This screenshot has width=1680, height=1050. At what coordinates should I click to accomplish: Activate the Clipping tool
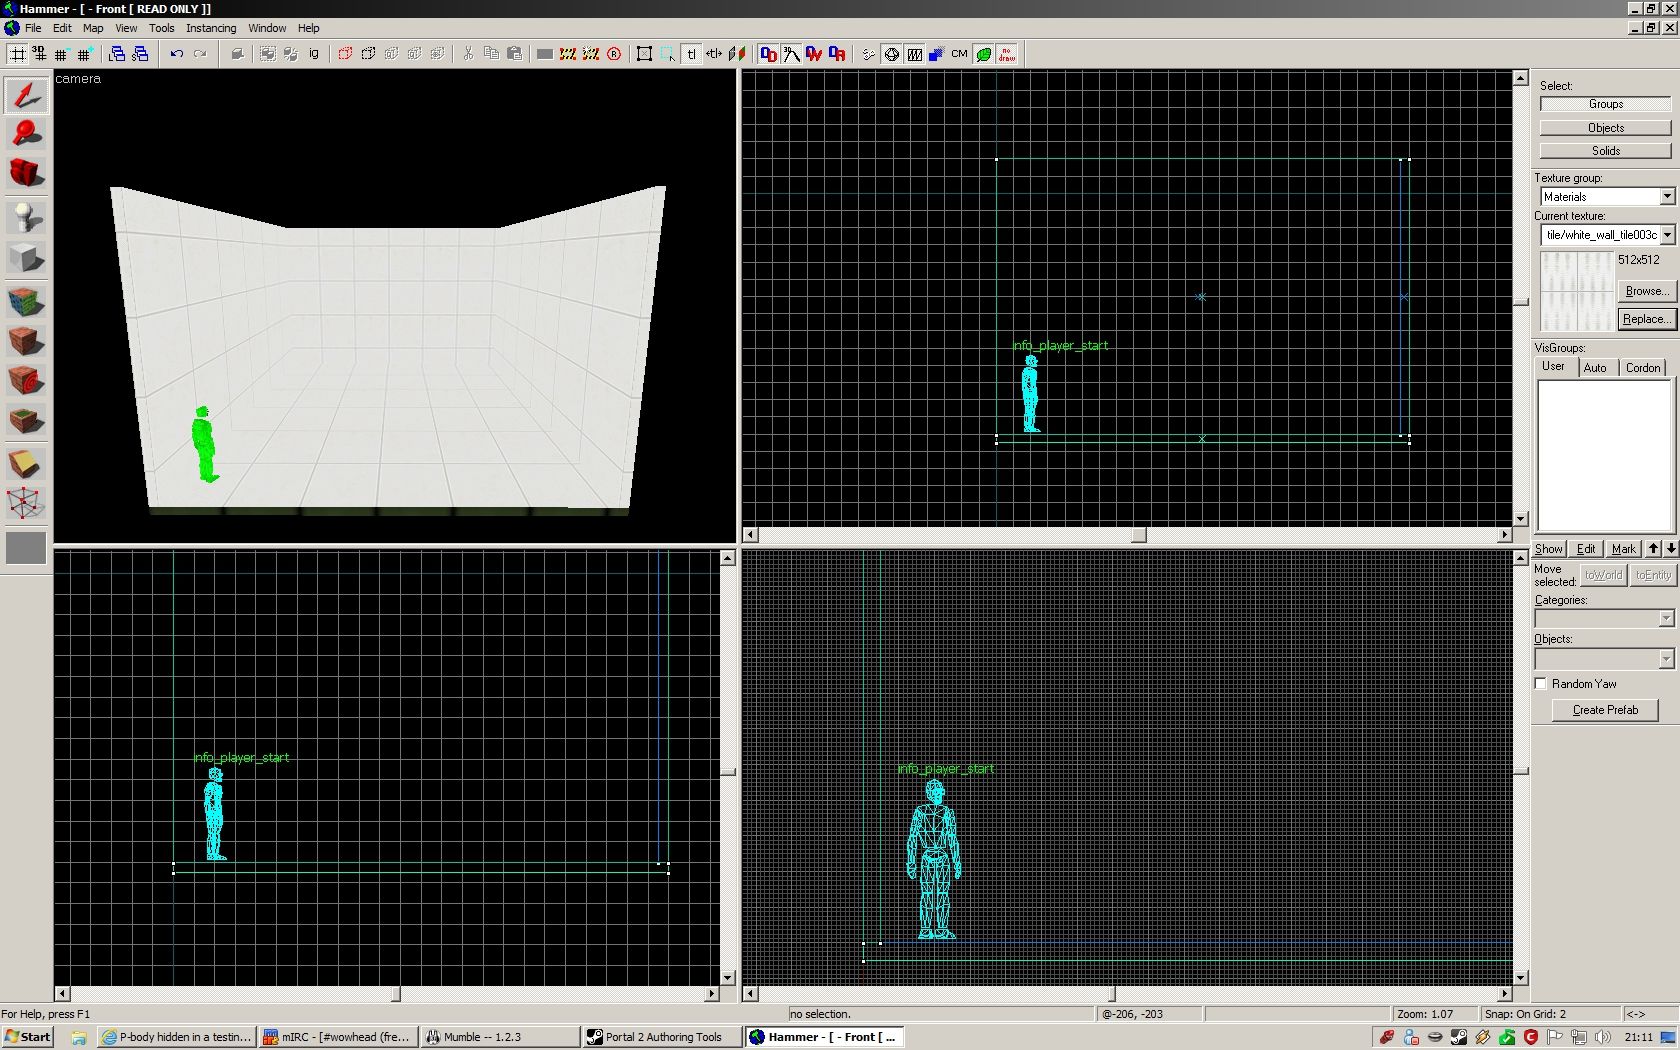point(26,463)
